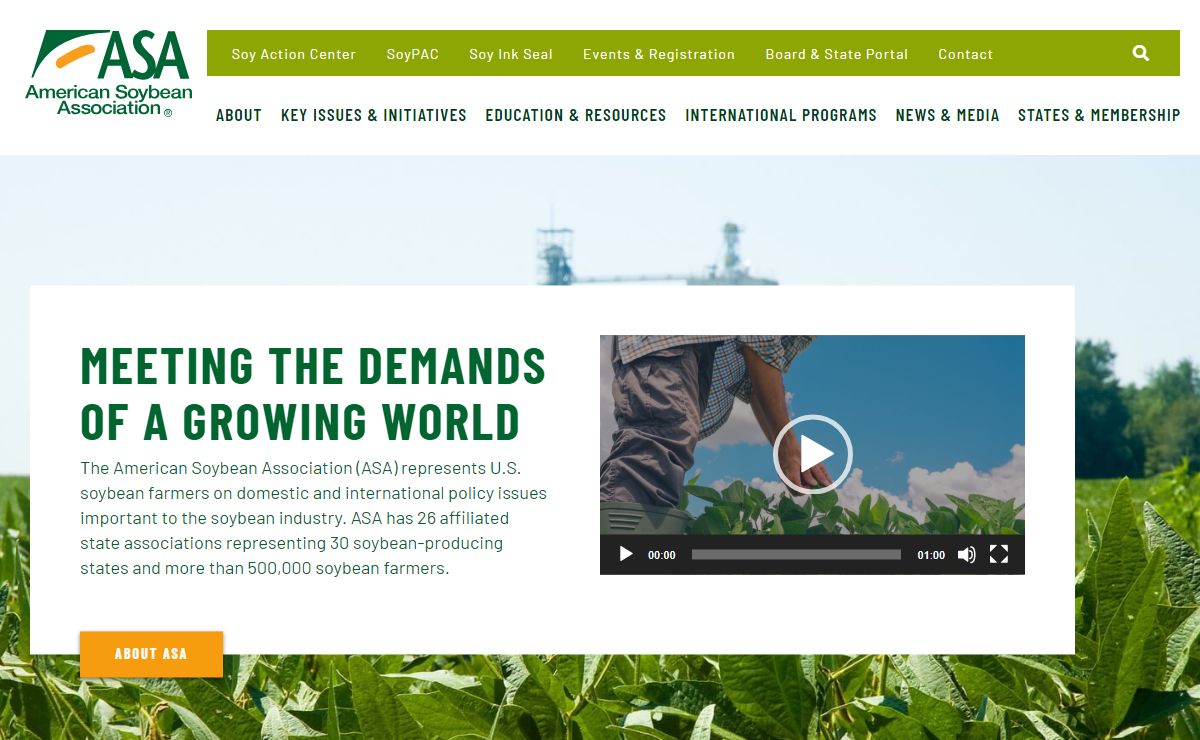
Task: Open International Programs menu
Action: point(781,115)
